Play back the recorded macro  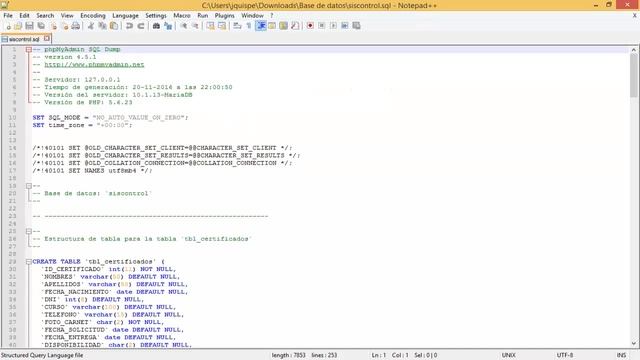tap(333, 26)
